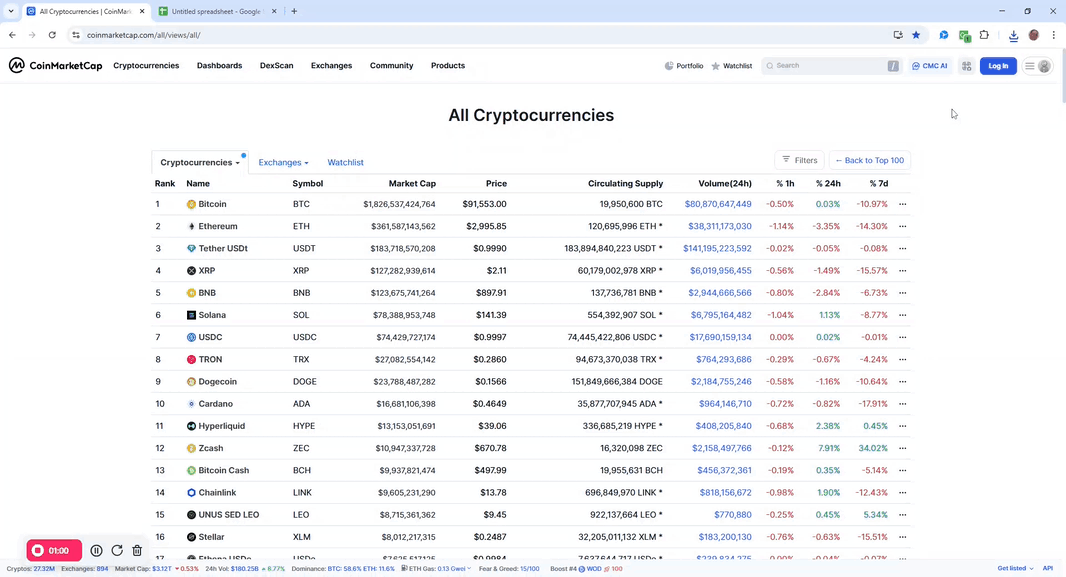Screen dimensions: 1066x577
Task: Open CMC AI from the header
Action: coord(929,65)
